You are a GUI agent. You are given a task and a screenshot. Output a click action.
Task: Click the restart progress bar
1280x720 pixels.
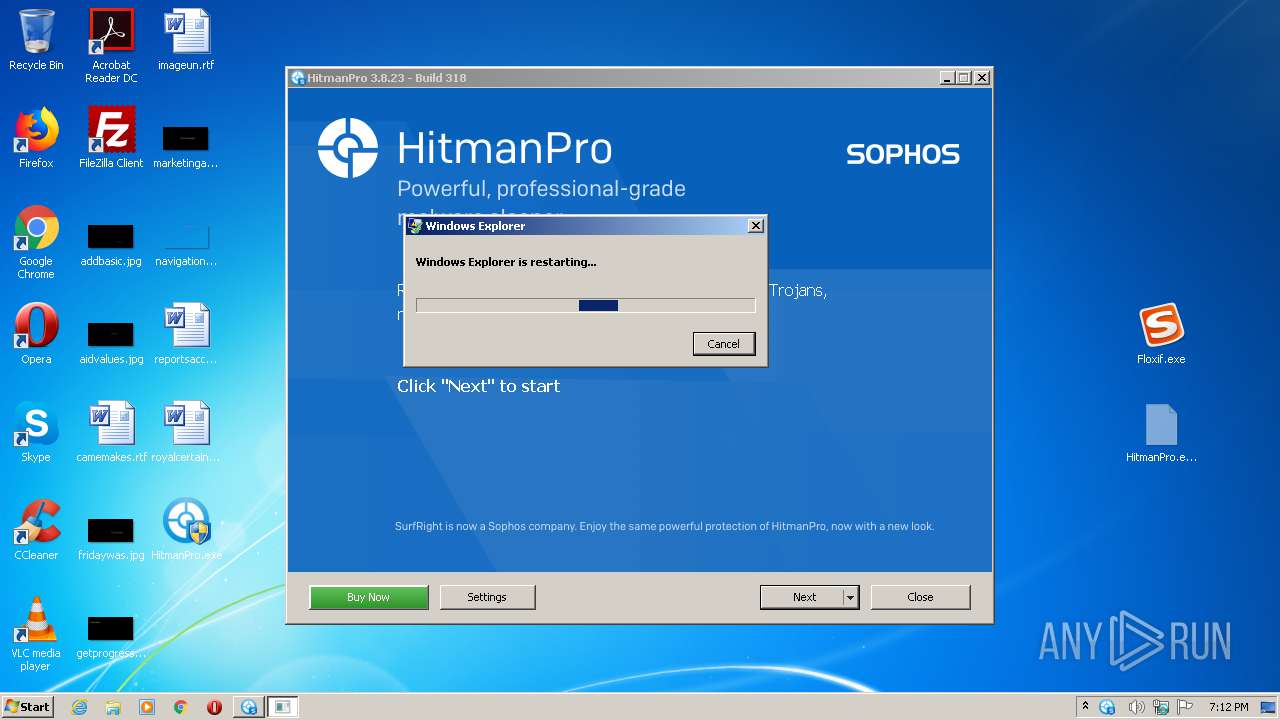tap(585, 306)
